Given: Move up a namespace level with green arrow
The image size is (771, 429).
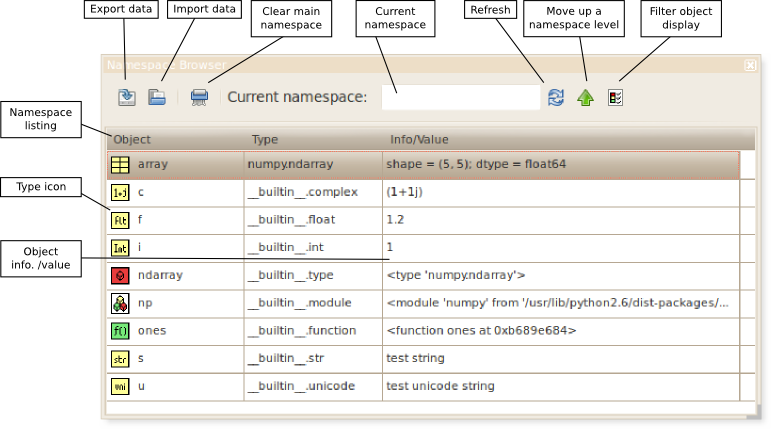Looking at the screenshot, I should (586, 97).
